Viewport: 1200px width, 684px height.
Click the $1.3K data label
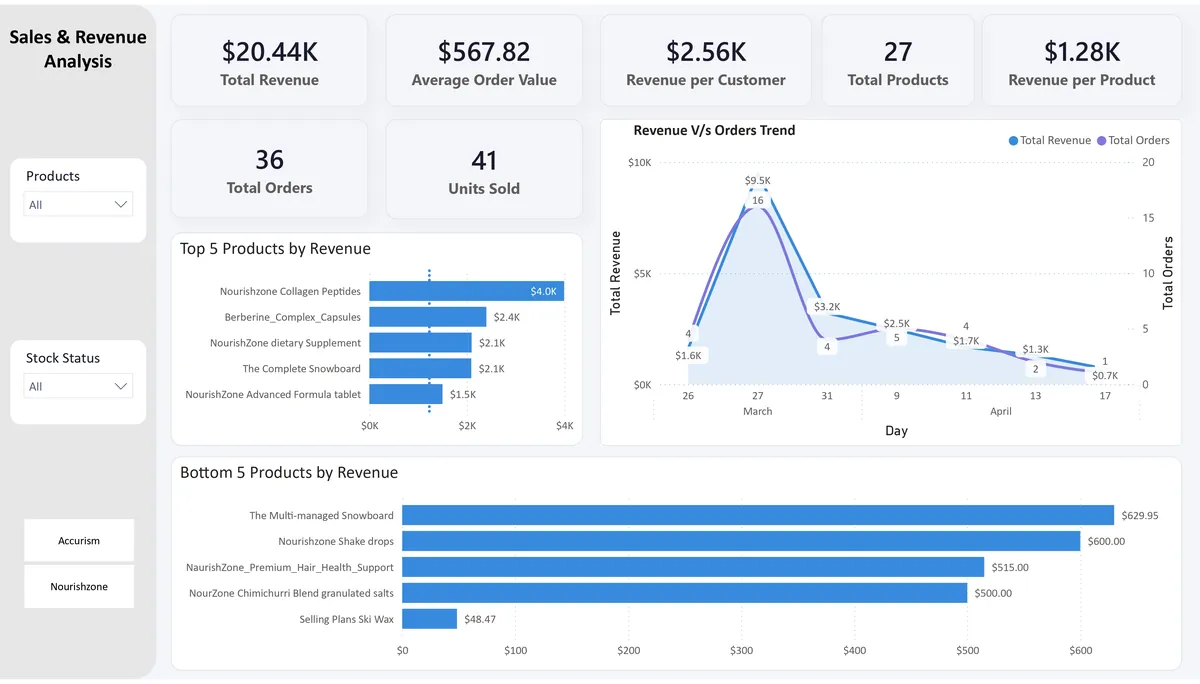coord(1036,350)
